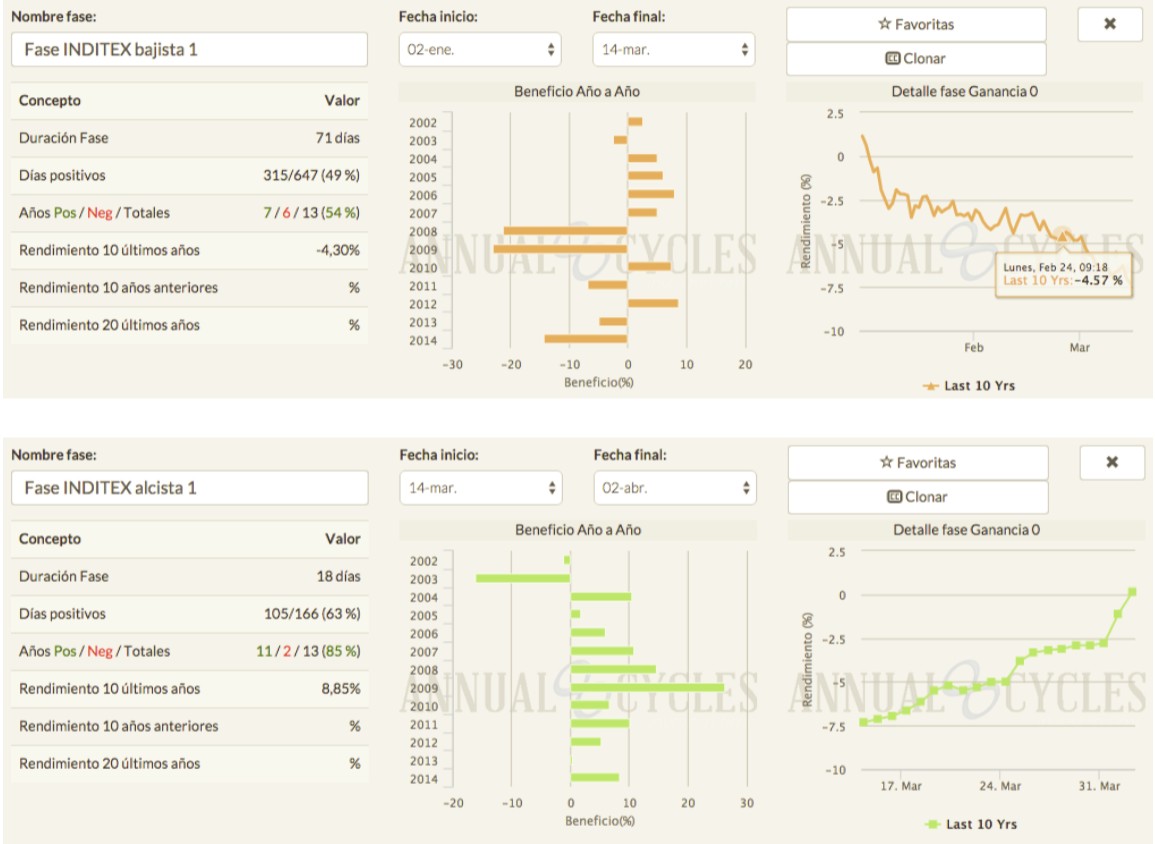
Task: Close the Fase INDITEX bajista 1 panel
Action: [1110, 24]
